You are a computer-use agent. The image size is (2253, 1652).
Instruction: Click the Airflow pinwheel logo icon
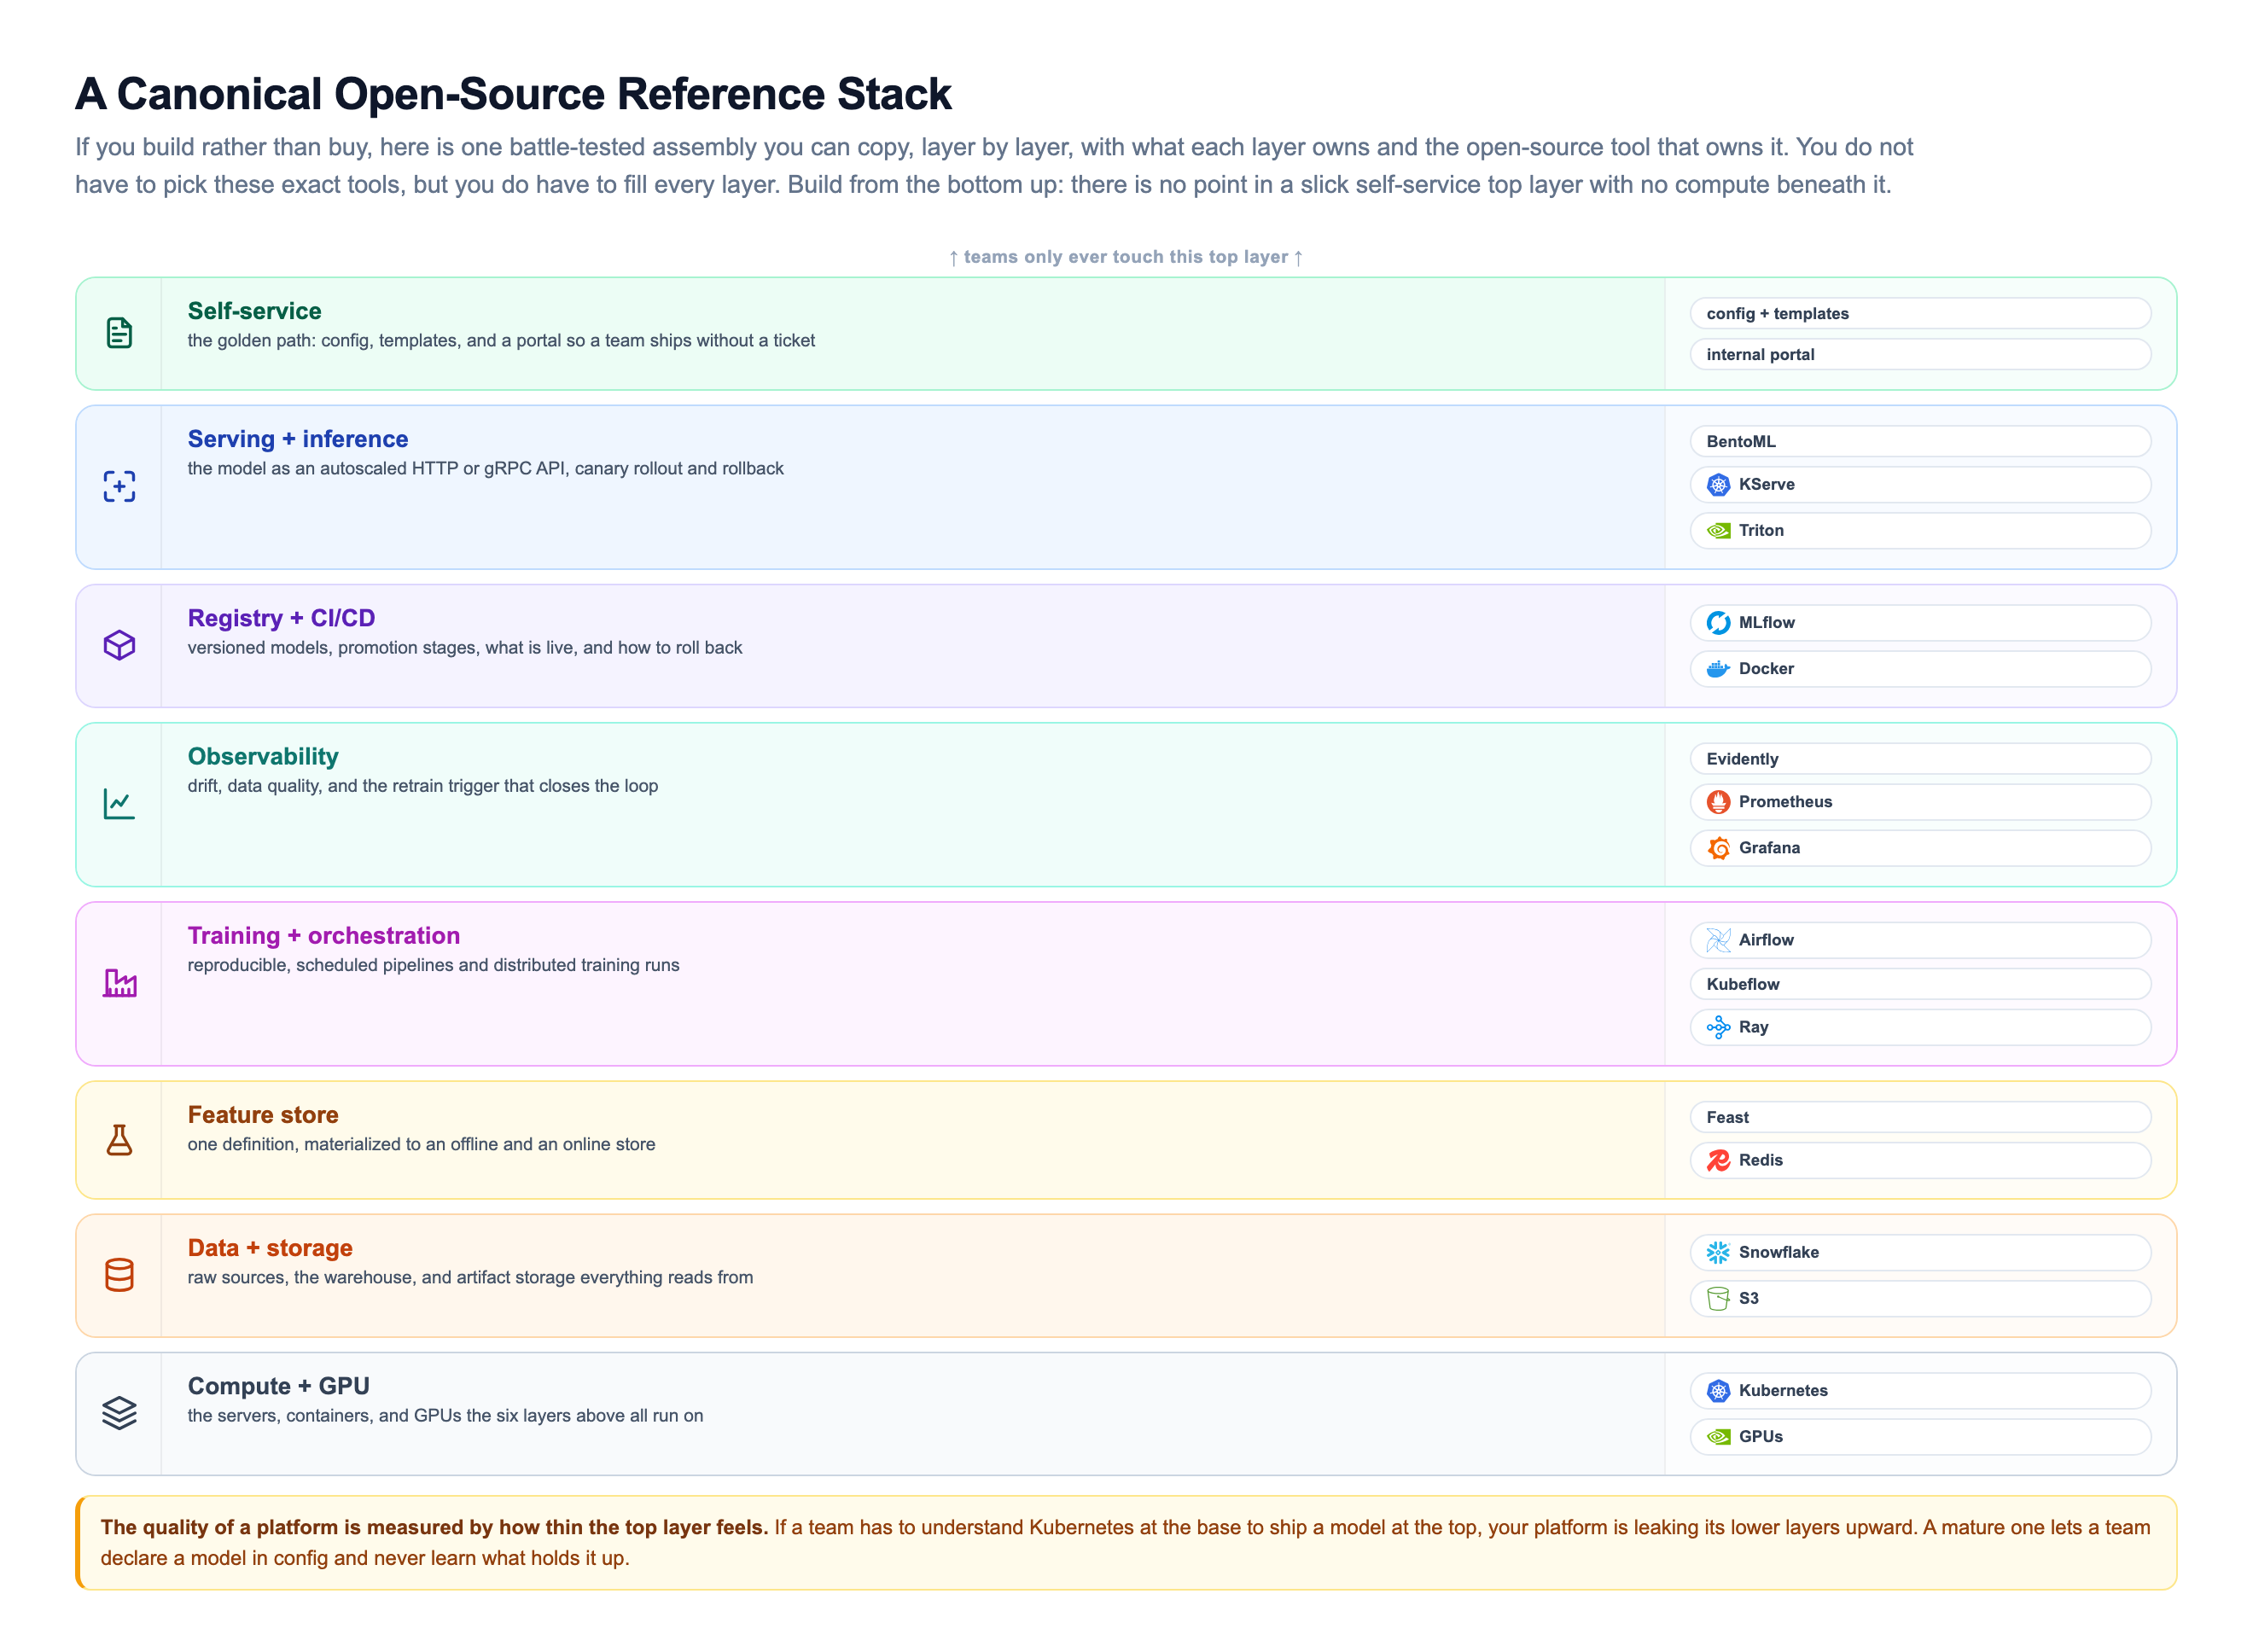(1718, 940)
